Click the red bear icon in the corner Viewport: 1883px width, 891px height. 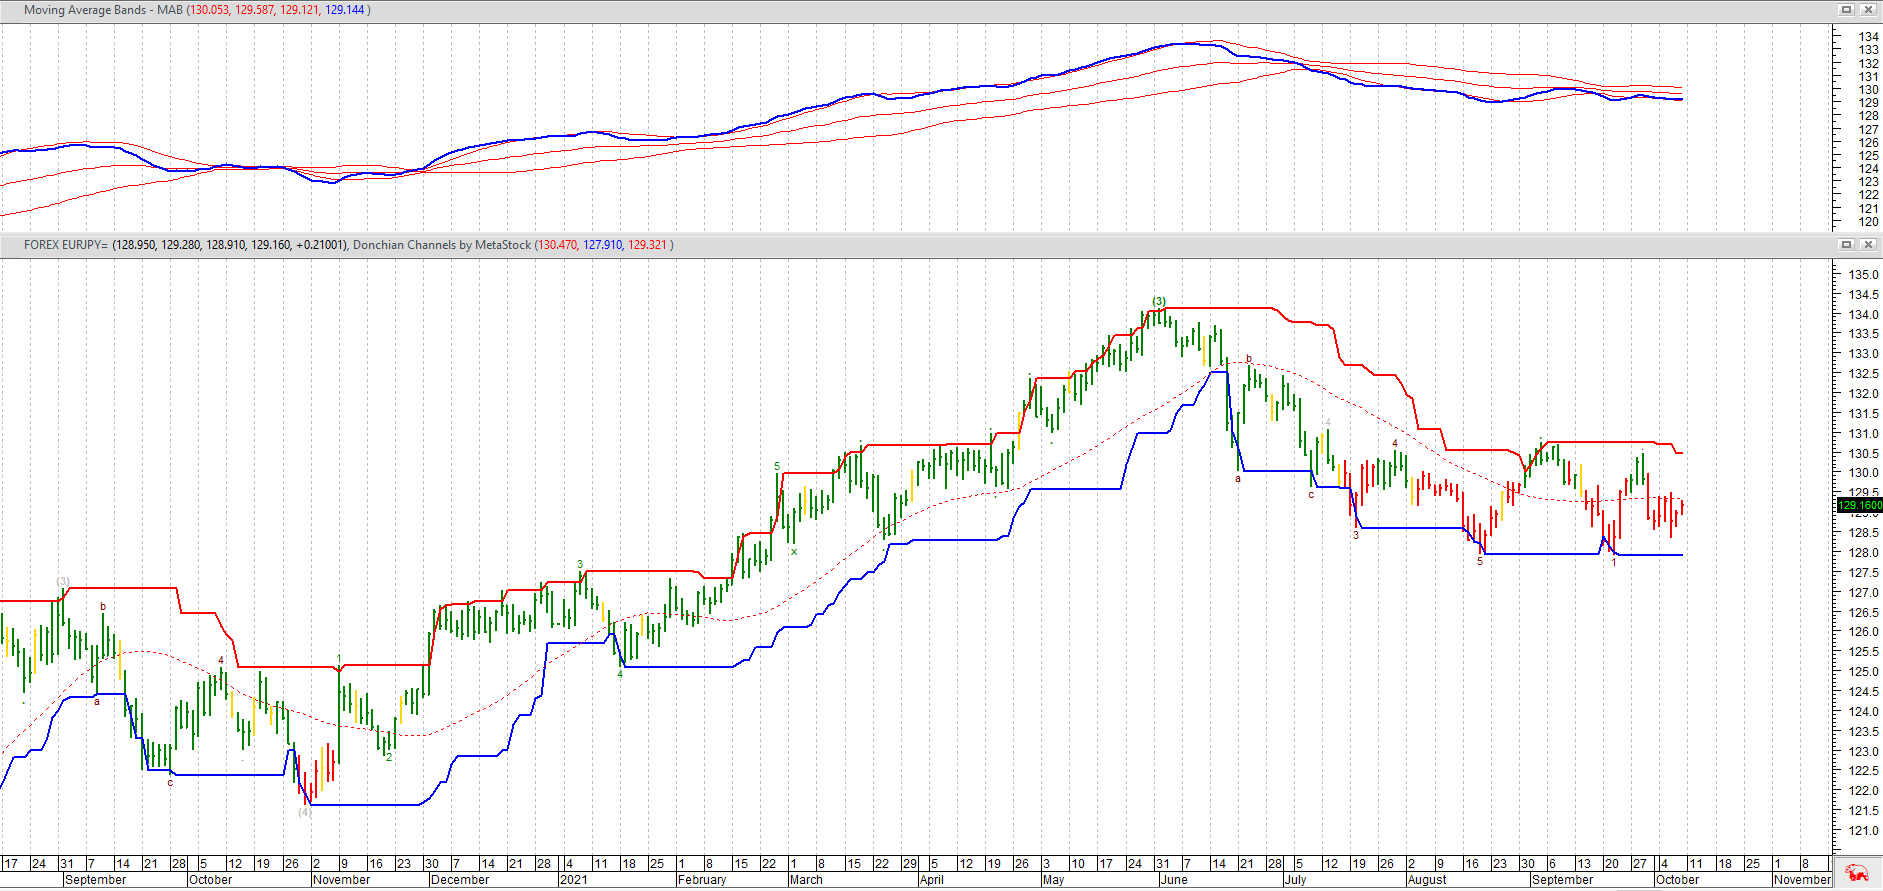tap(1857, 873)
